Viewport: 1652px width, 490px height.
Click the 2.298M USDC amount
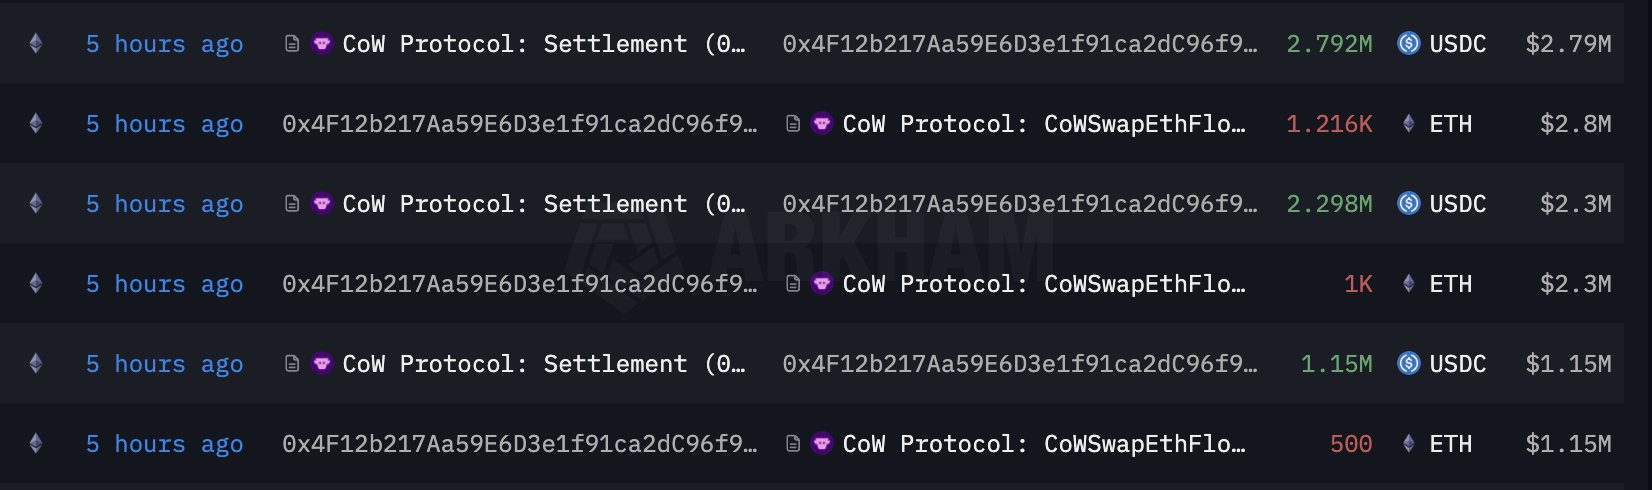coord(1329,204)
